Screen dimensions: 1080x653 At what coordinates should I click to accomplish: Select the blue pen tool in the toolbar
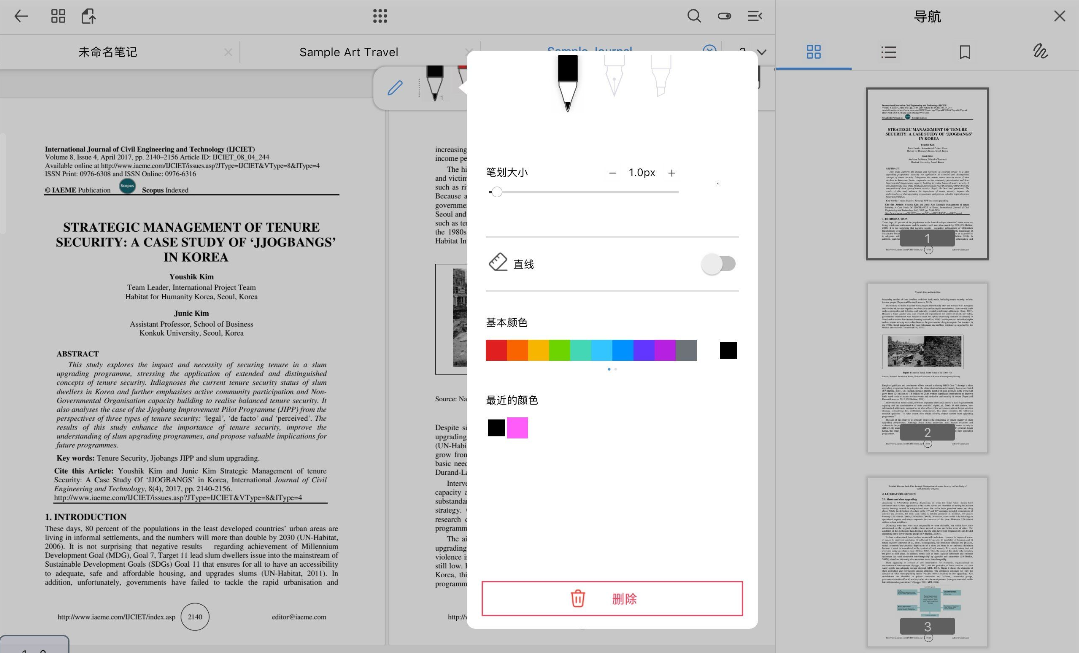395,87
